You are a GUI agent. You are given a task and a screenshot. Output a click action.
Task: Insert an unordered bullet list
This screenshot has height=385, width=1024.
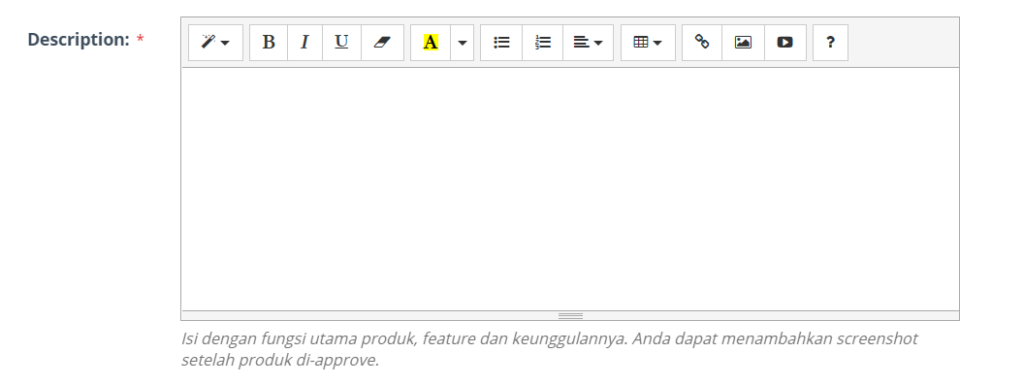click(502, 42)
